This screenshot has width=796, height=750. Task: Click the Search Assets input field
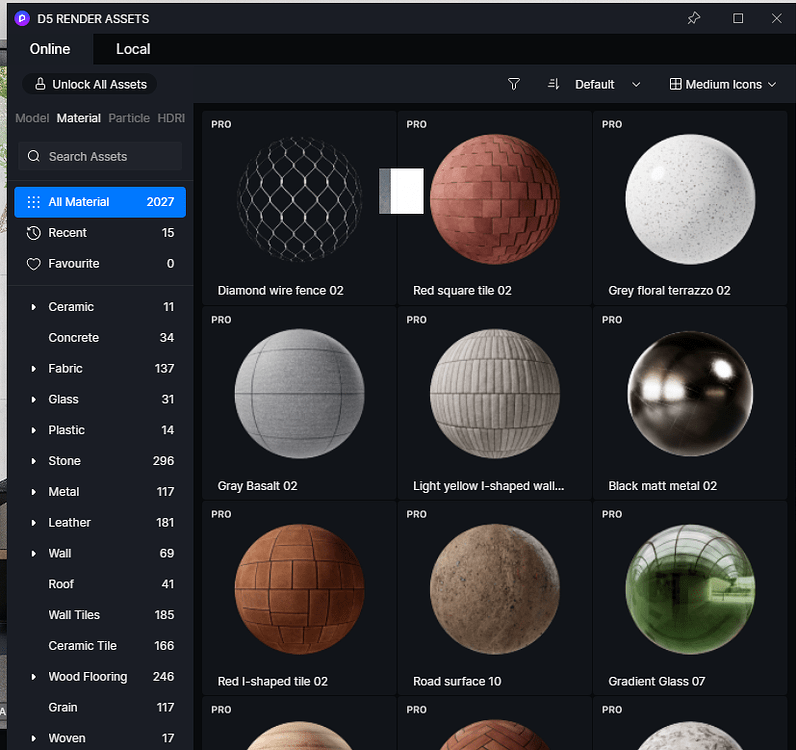(x=100, y=156)
